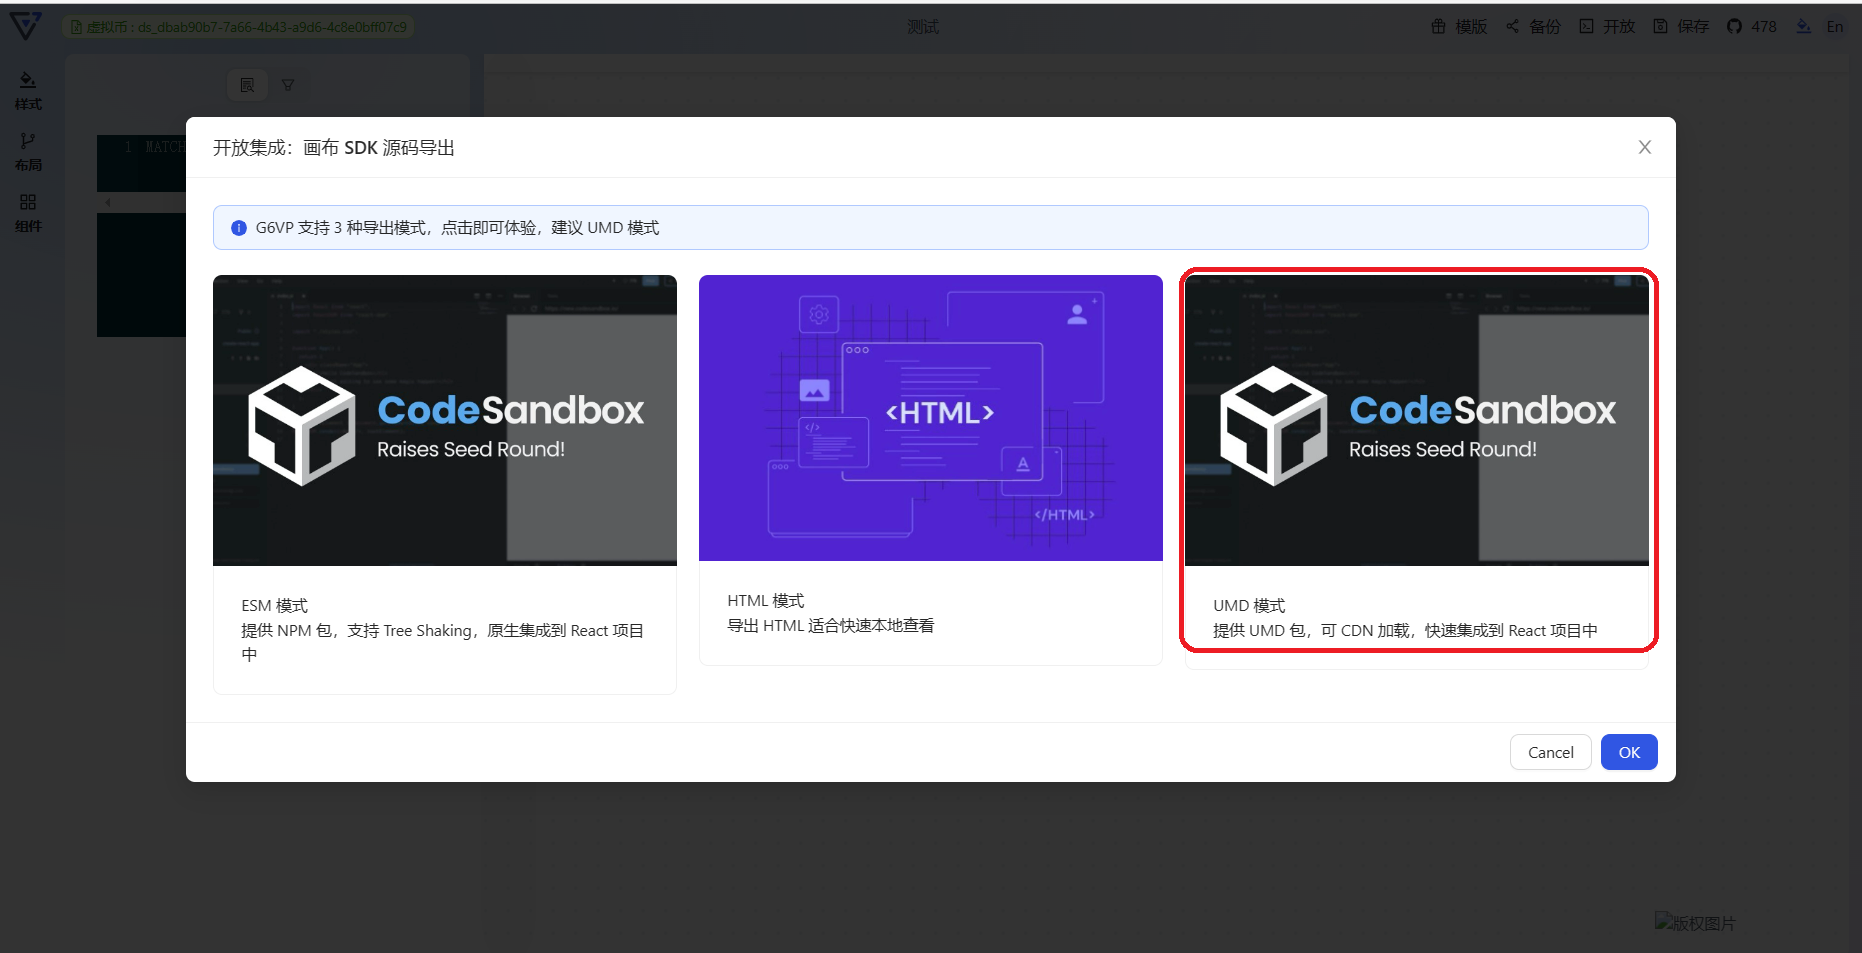Image resolution: width=1862 pixels, height=953 pixels.
Task: Open the GitHub stars link showing 478
Action: (x=1752, y=27)
